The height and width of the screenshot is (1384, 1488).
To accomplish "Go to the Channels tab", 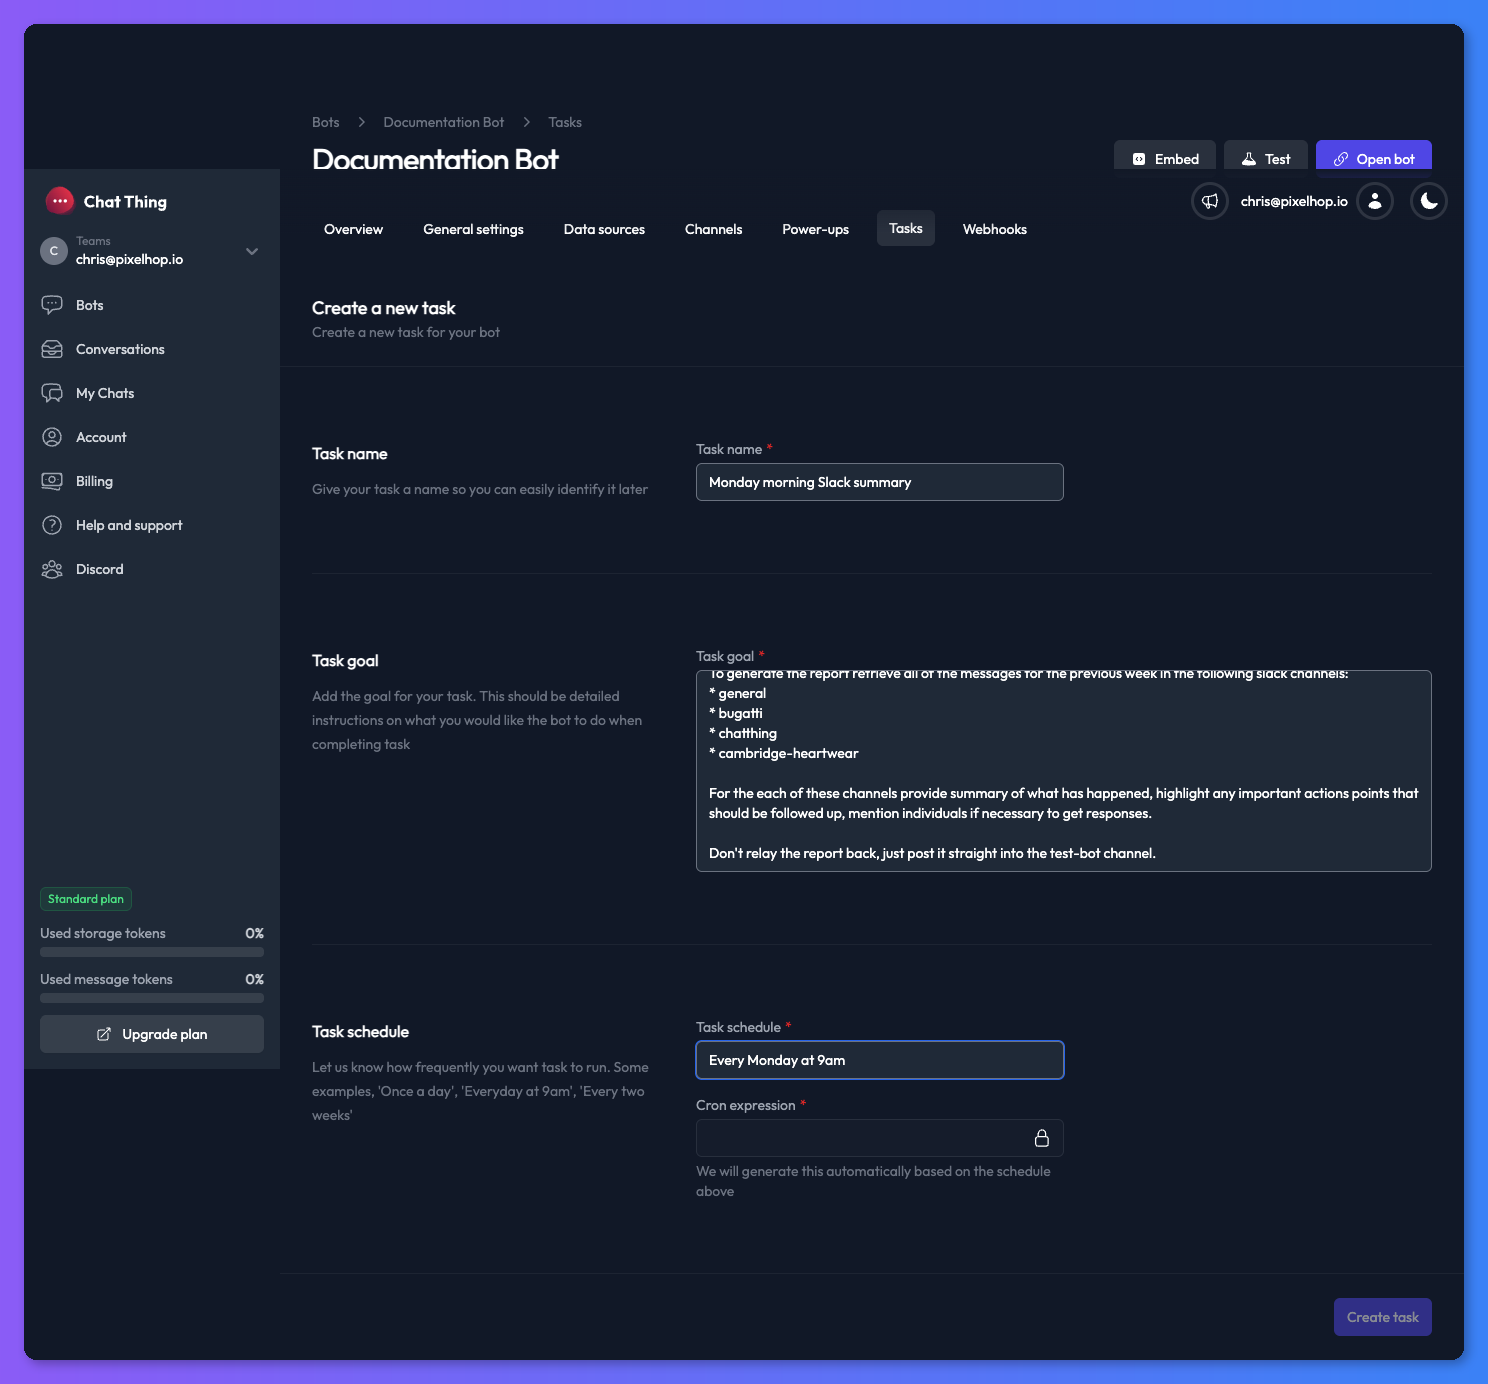I will point(713,229).
